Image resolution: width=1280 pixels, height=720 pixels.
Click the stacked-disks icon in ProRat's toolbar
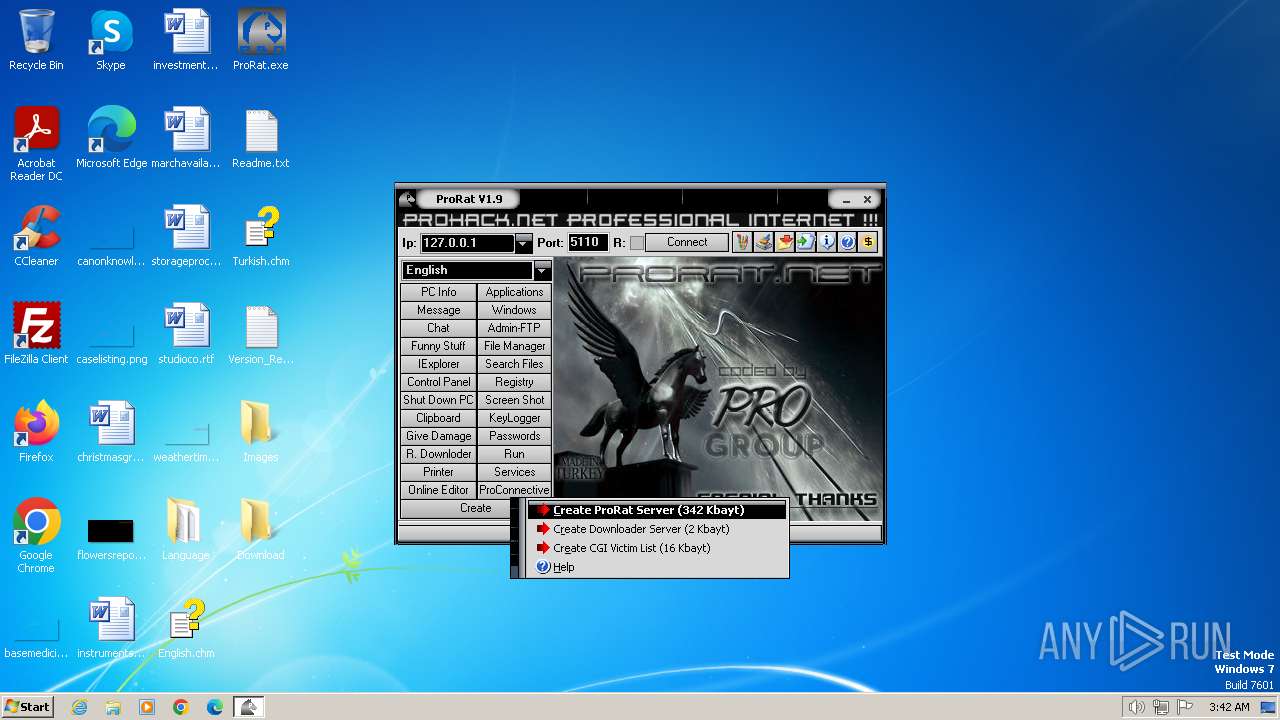coord(763,242)
